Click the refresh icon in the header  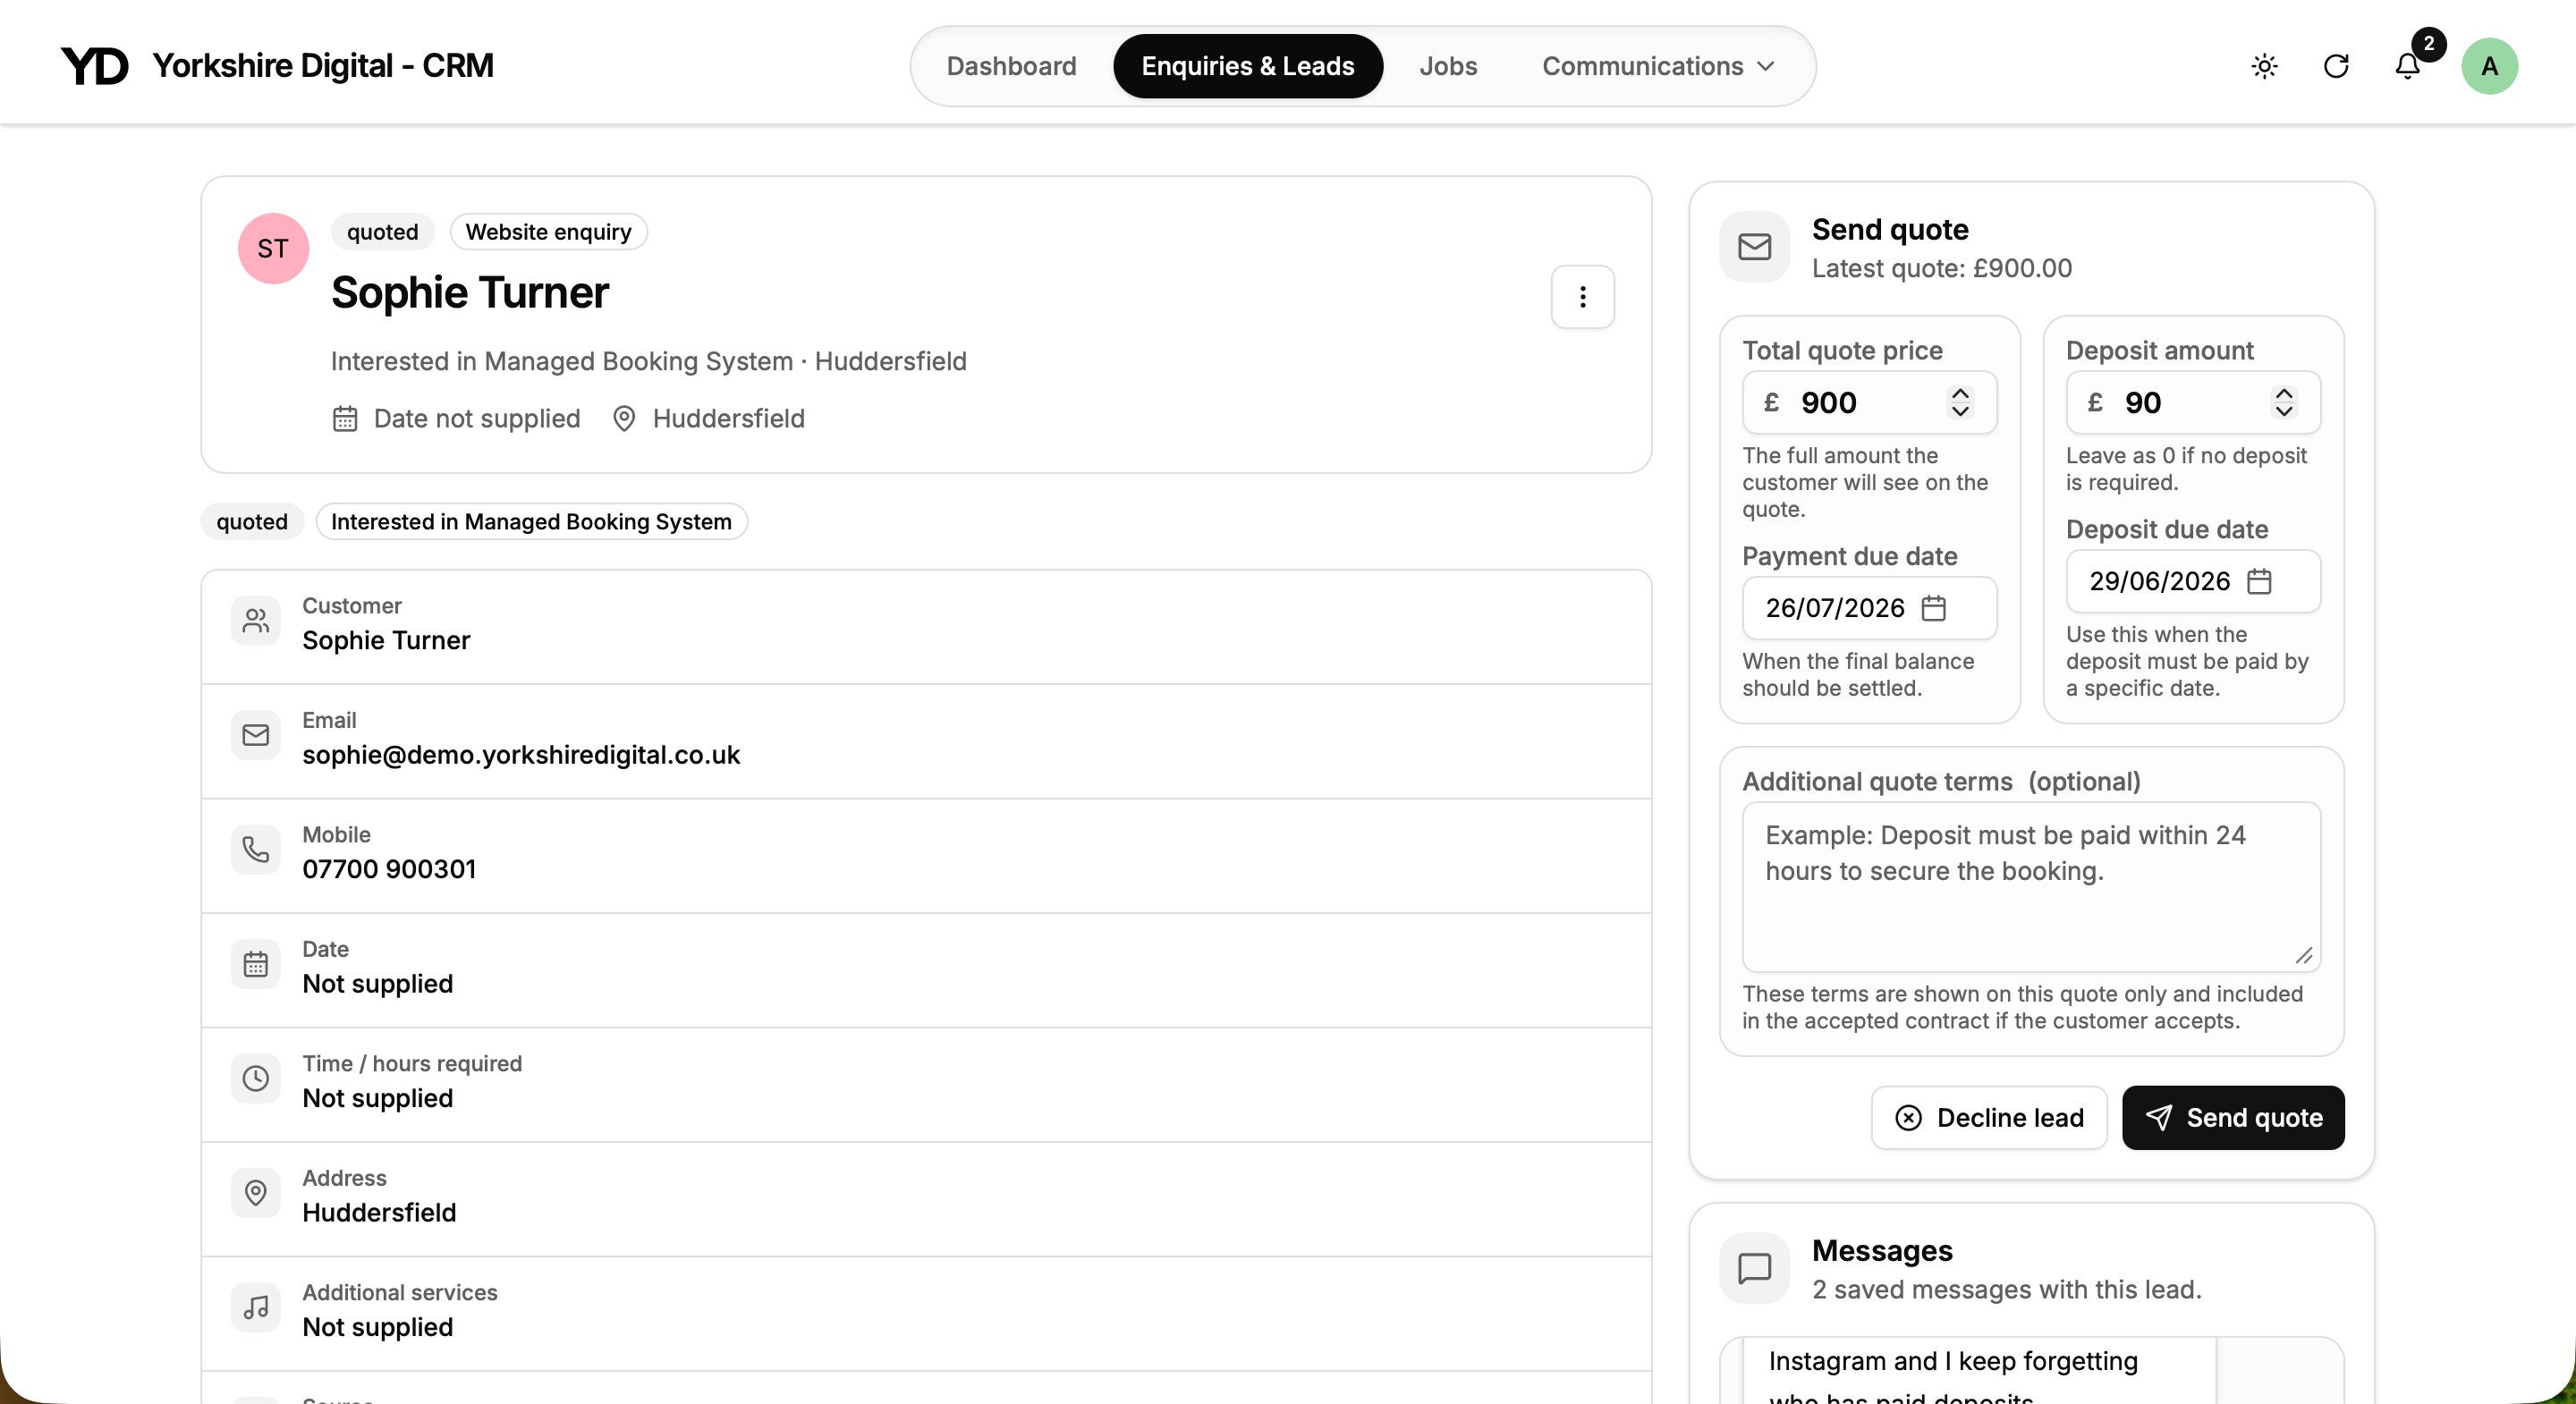[x=2336, y=66]
